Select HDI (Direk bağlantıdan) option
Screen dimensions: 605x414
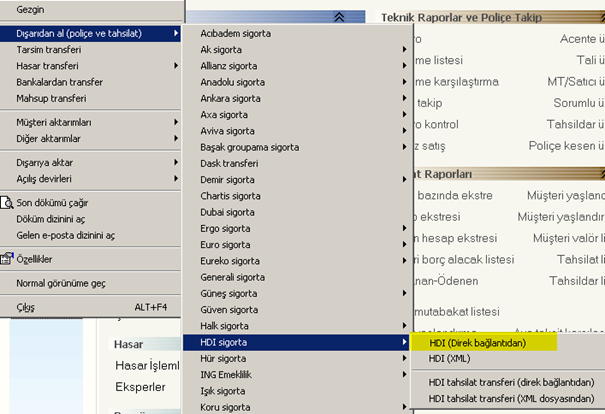point(477,343)
